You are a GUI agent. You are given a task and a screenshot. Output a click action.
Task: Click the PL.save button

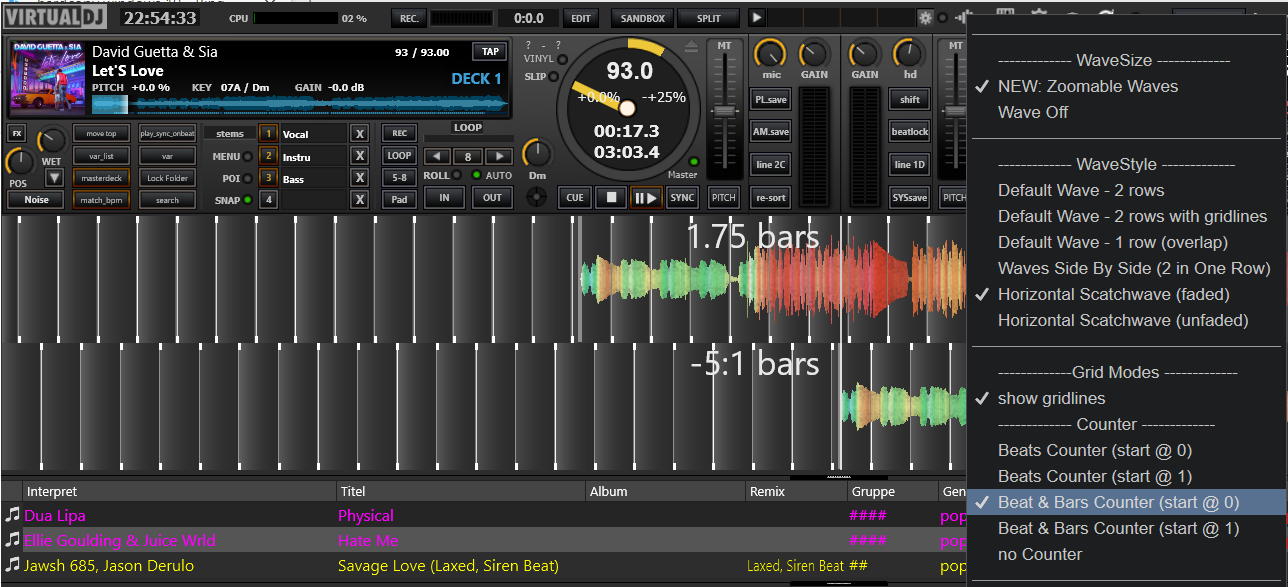pyautogui.click(x=771, y=99)
